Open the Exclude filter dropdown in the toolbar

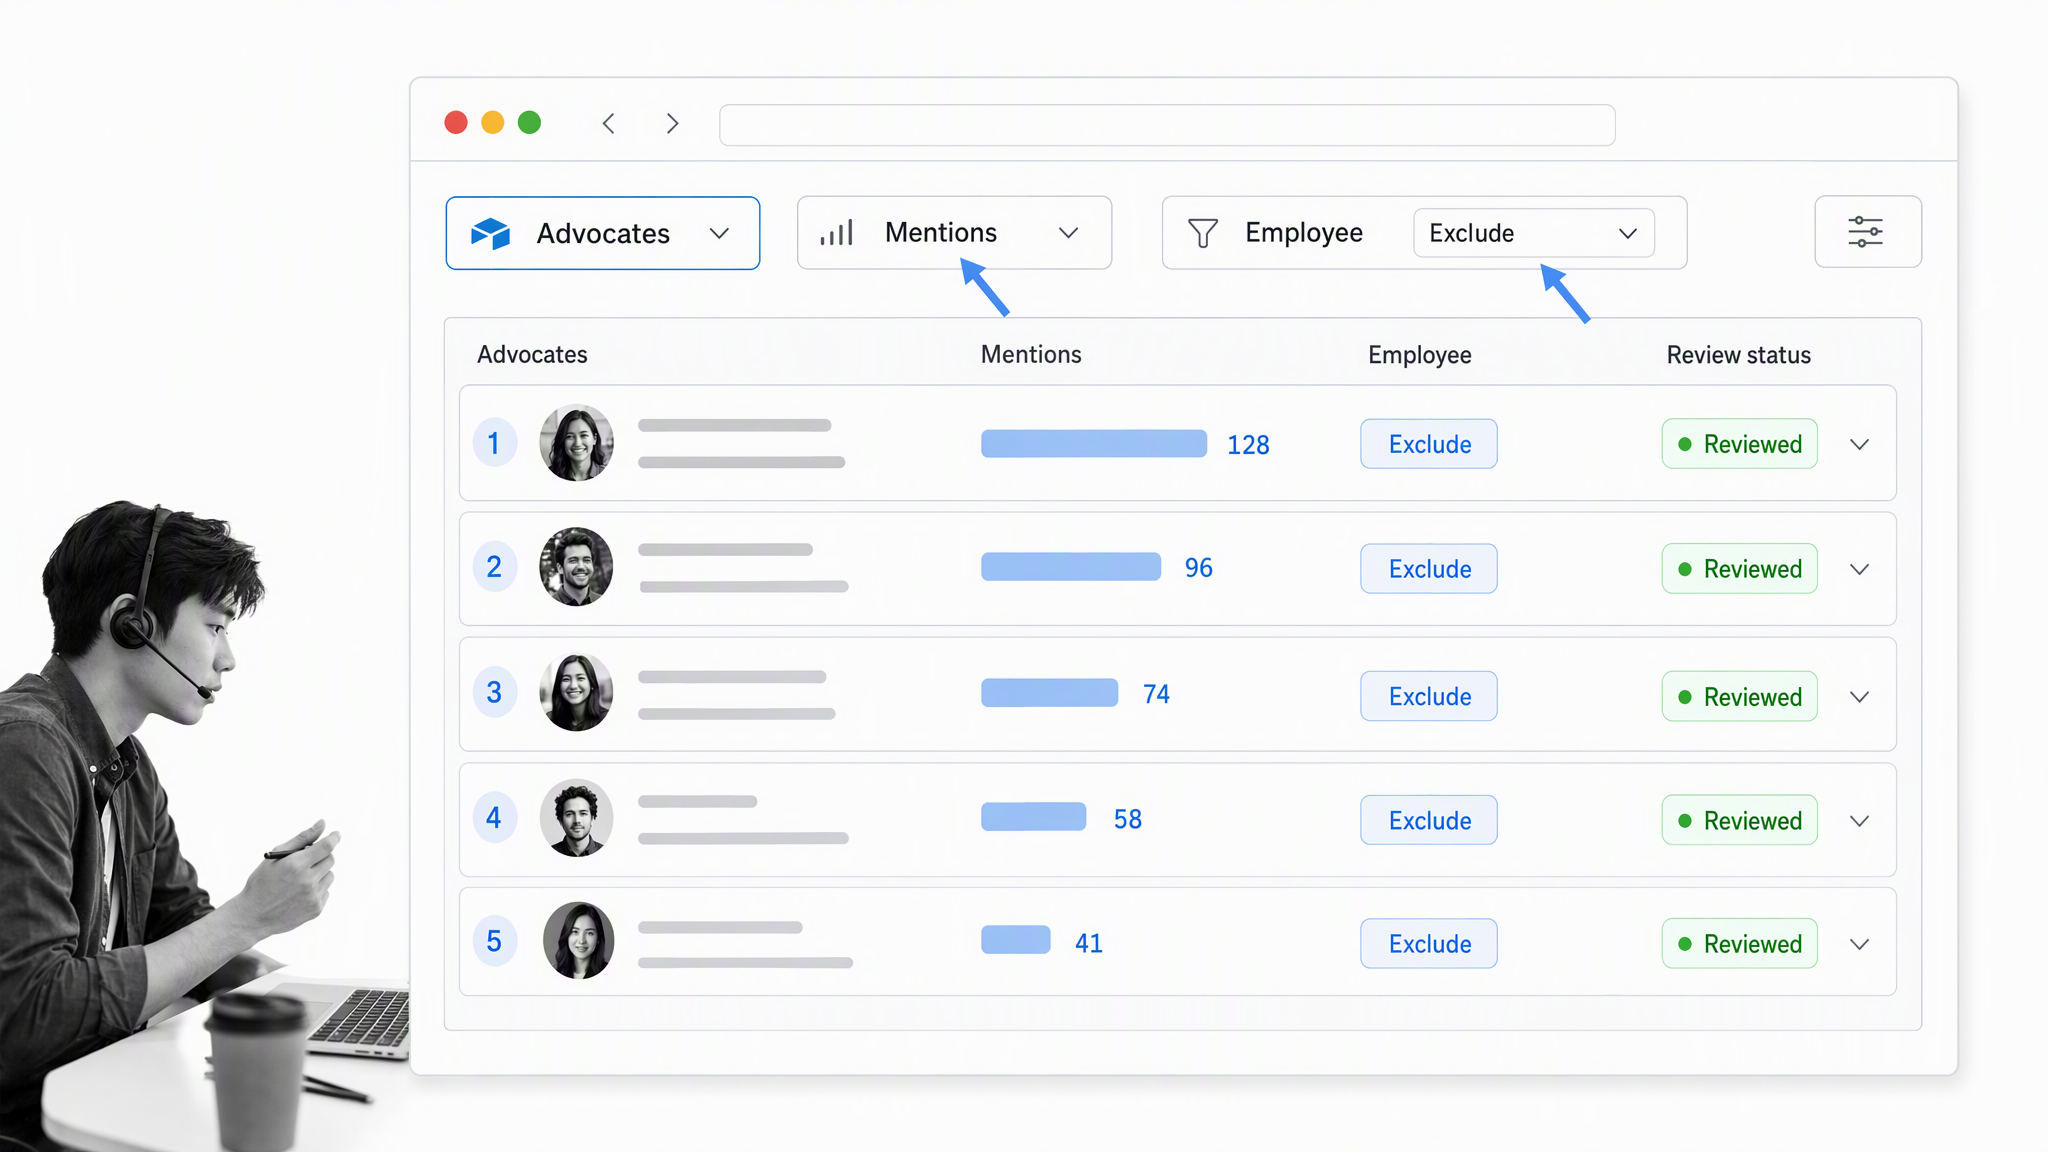[x=1533, y=233]
